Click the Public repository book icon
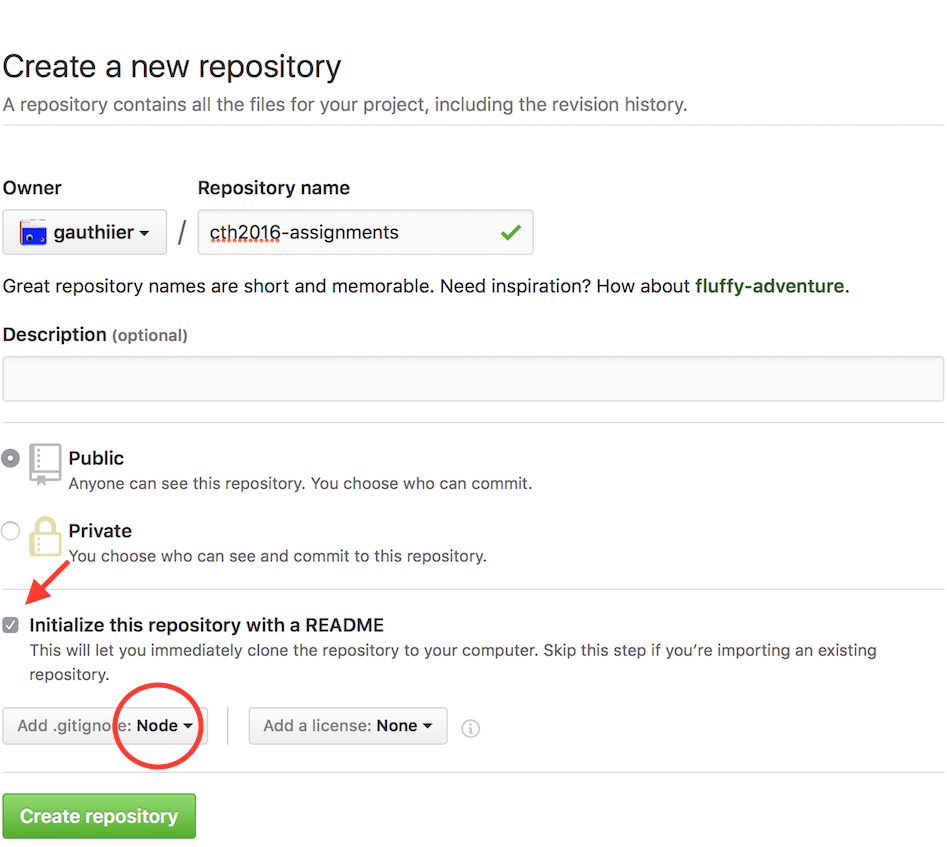947x847 pixels. tap(45, 464)
